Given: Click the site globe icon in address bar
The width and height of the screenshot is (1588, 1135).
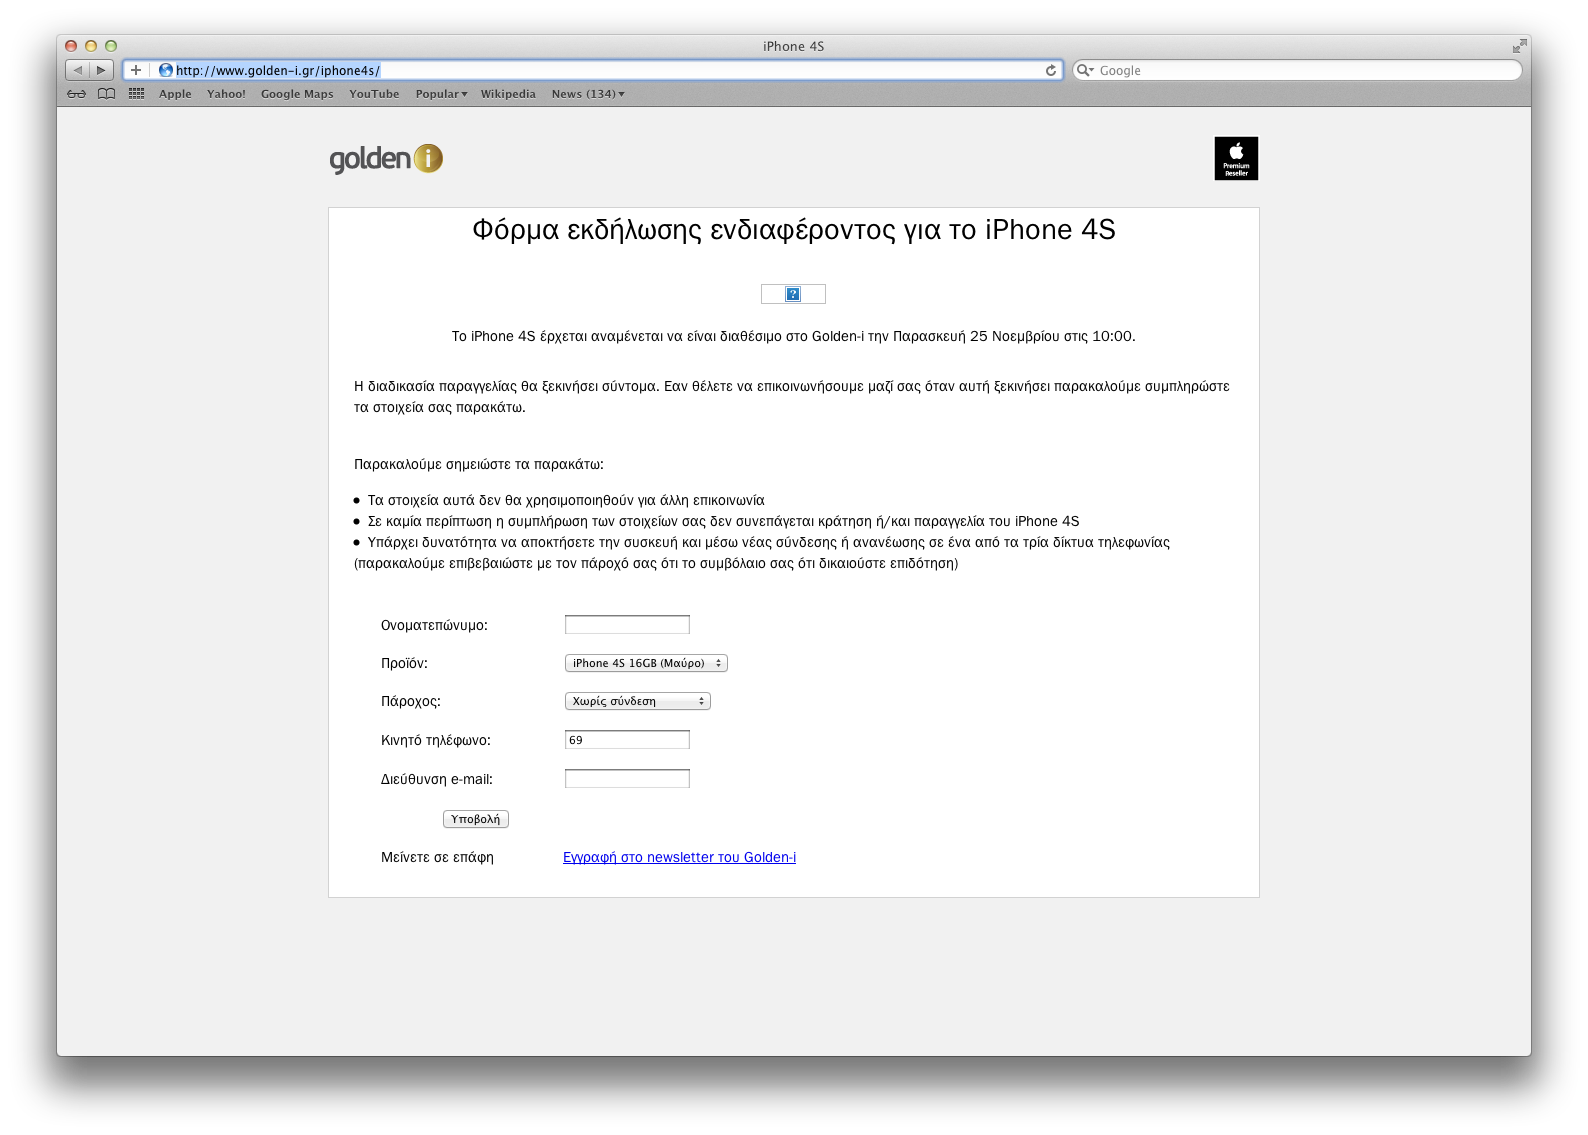Looking at the screenshot, I should [166, 70].
